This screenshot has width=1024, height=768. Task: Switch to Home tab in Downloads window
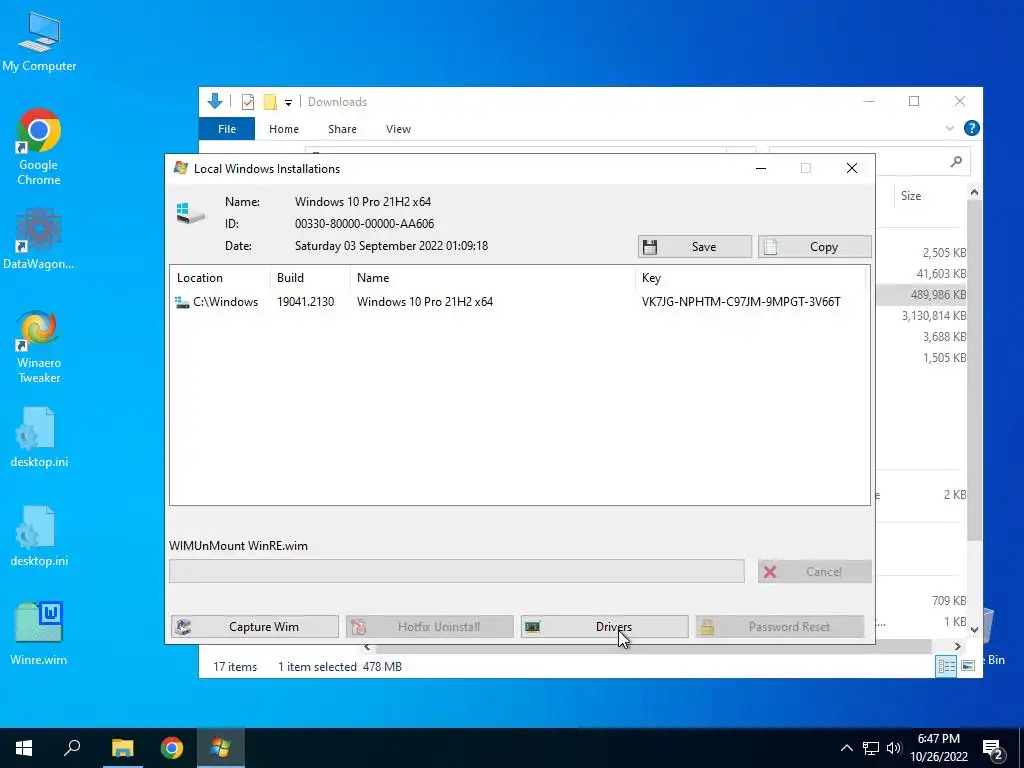283,129
